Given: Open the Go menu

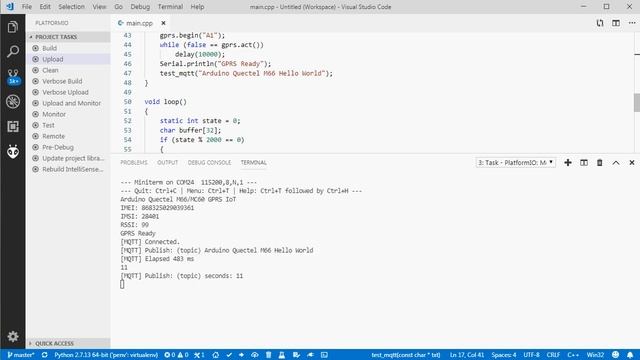Looking at the screenshot, I should coord(118,7).
